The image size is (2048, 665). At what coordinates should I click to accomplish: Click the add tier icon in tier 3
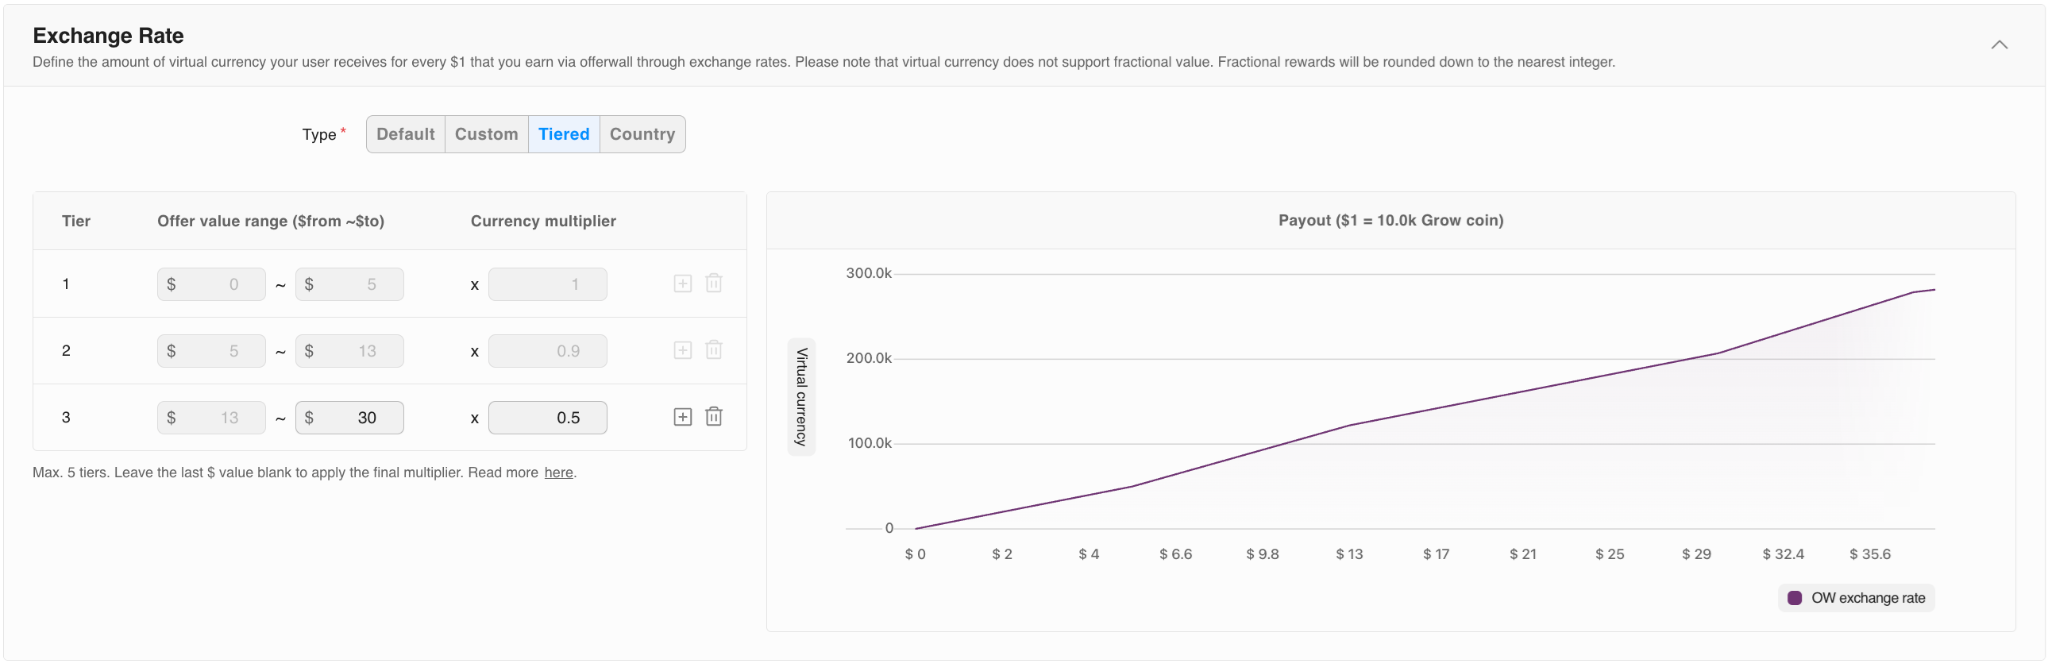(683, 417)
